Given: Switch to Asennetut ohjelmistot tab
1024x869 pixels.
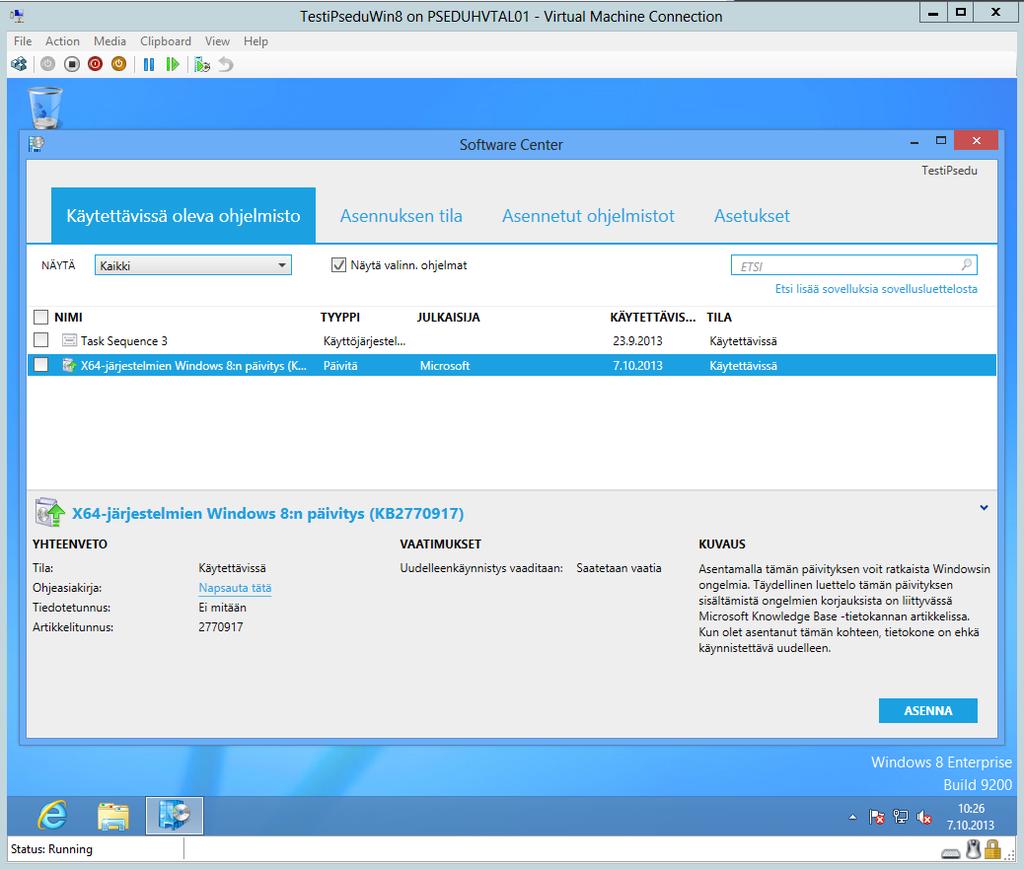Looking at the screenshot, I should click(x=588, y=215).
